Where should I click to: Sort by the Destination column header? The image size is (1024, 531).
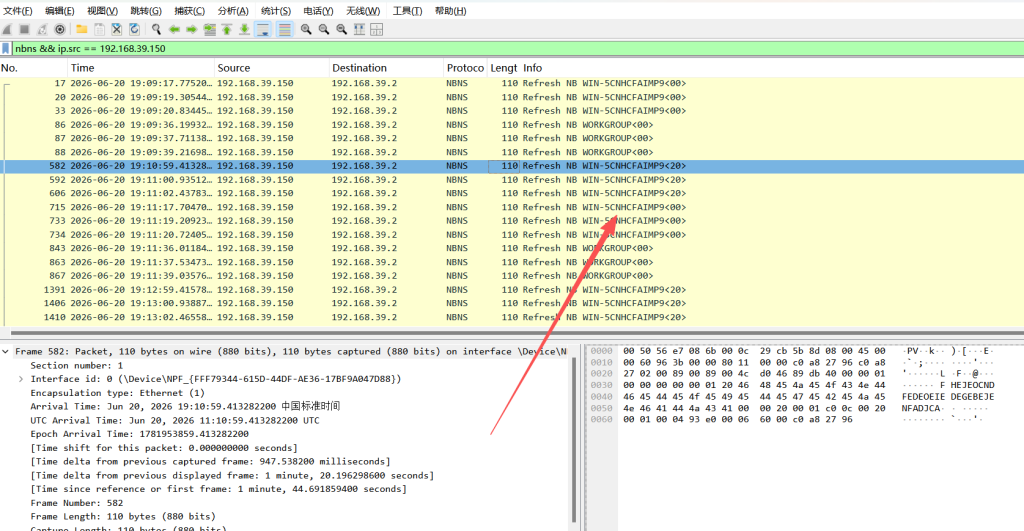coord(386,68)
